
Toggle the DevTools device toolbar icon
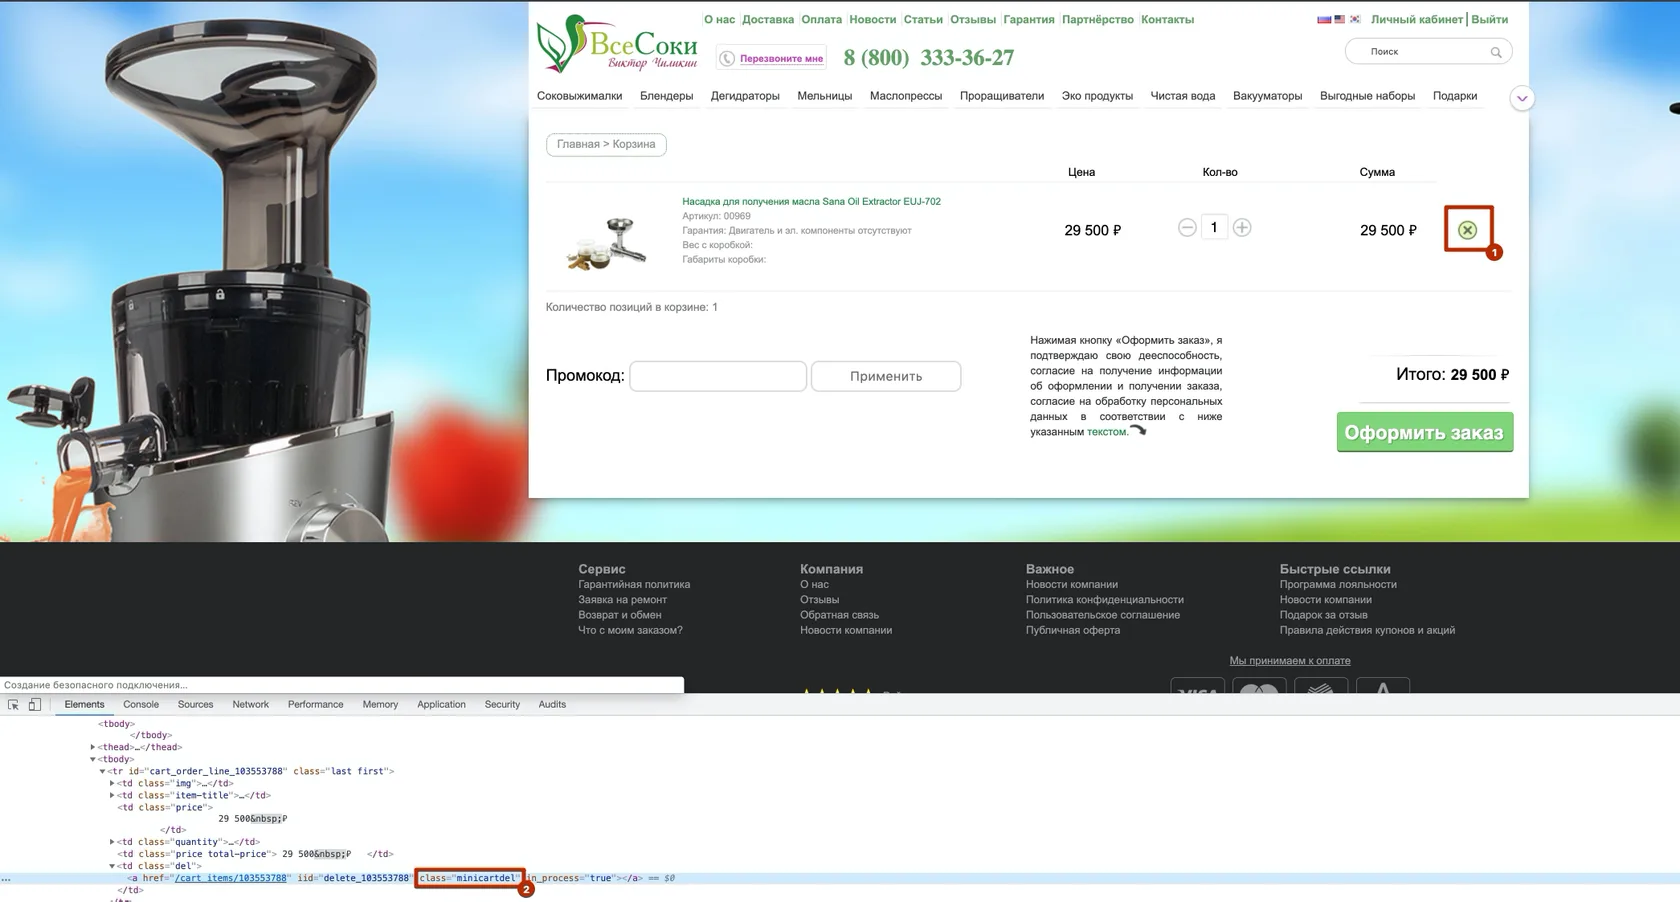tap(34, 705)
